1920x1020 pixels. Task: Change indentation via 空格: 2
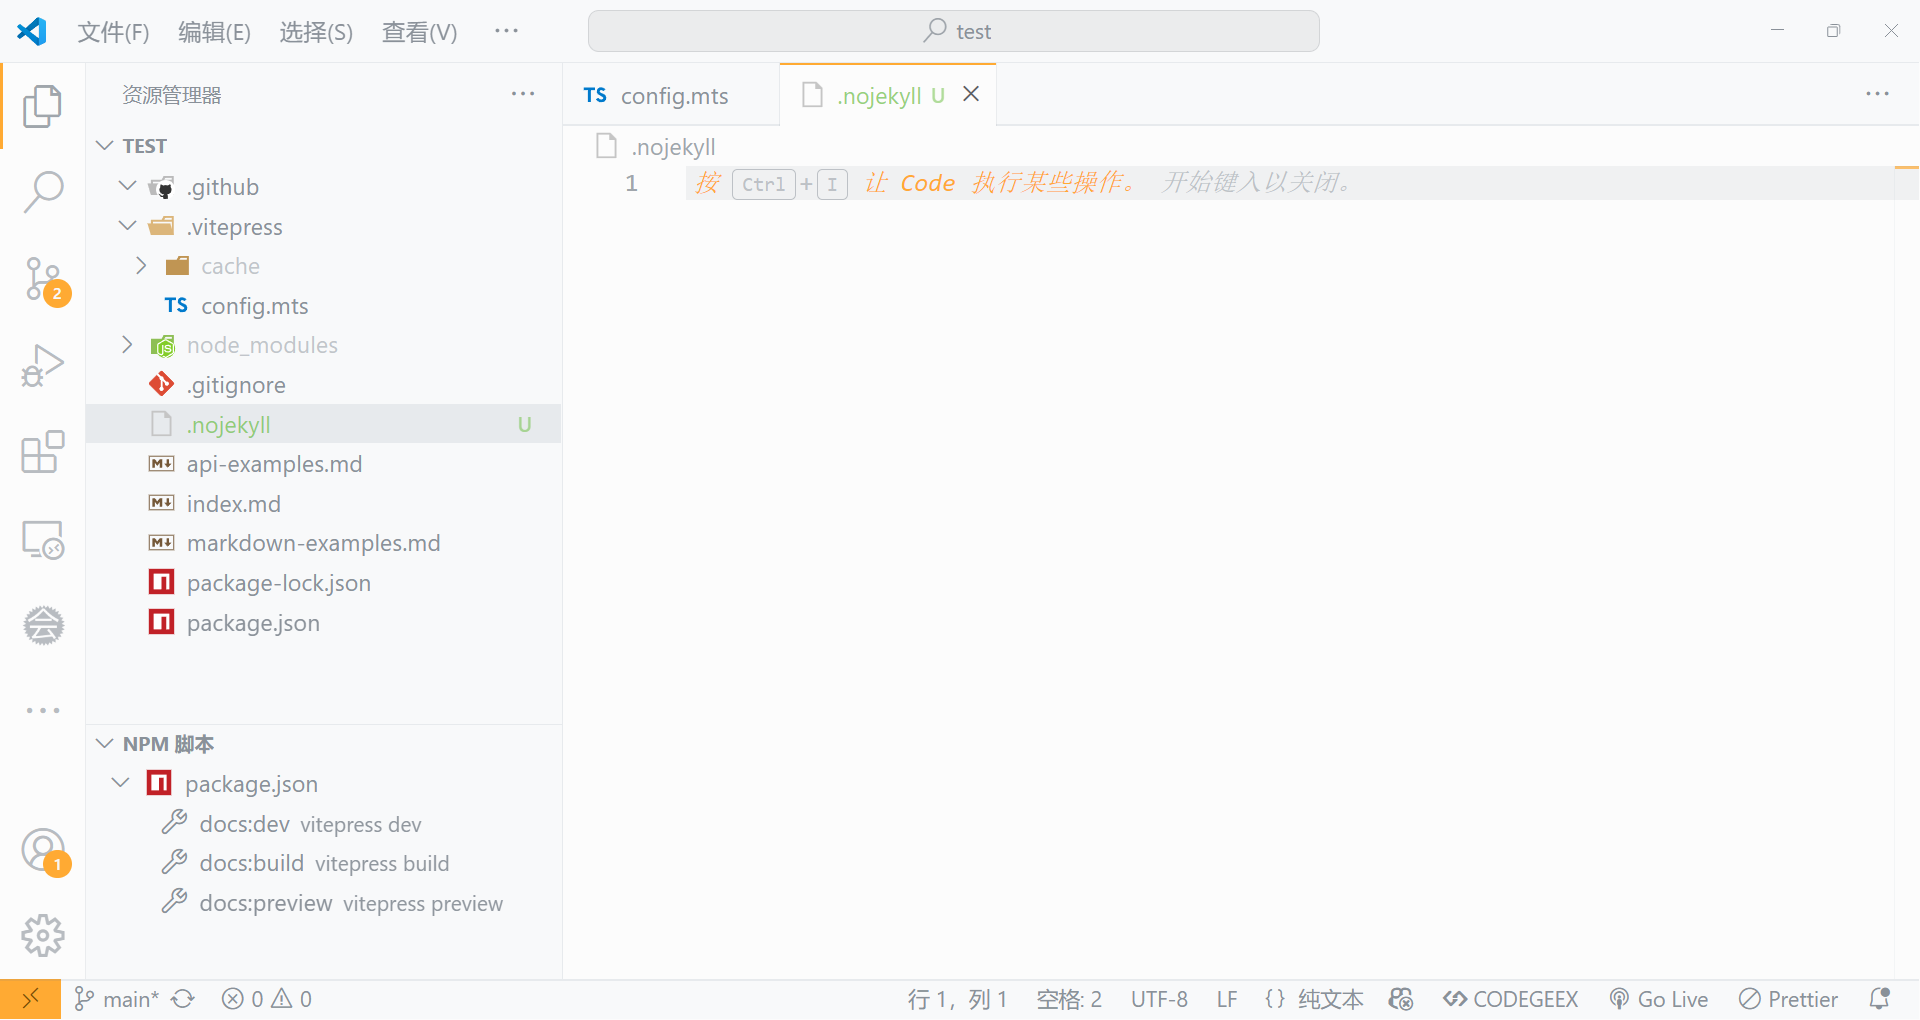(x=1069, y=999)
